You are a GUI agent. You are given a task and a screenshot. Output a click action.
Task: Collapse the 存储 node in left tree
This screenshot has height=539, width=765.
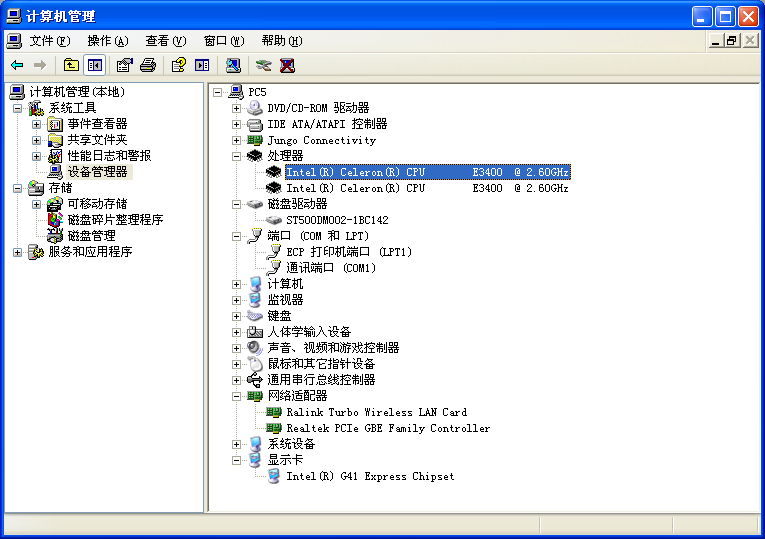pos(18,188)
